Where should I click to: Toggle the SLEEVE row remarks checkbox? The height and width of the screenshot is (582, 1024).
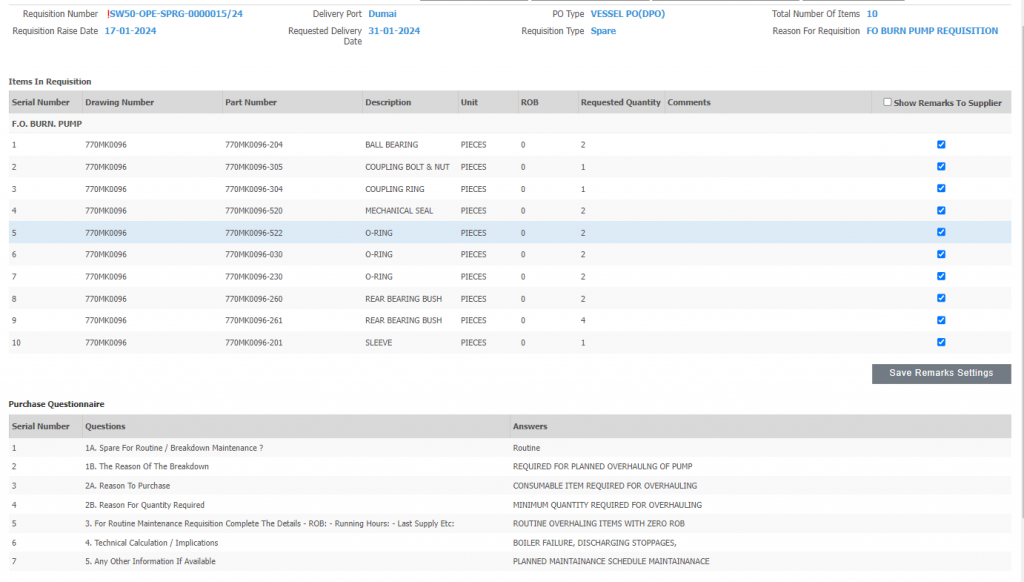coord(941,342)
